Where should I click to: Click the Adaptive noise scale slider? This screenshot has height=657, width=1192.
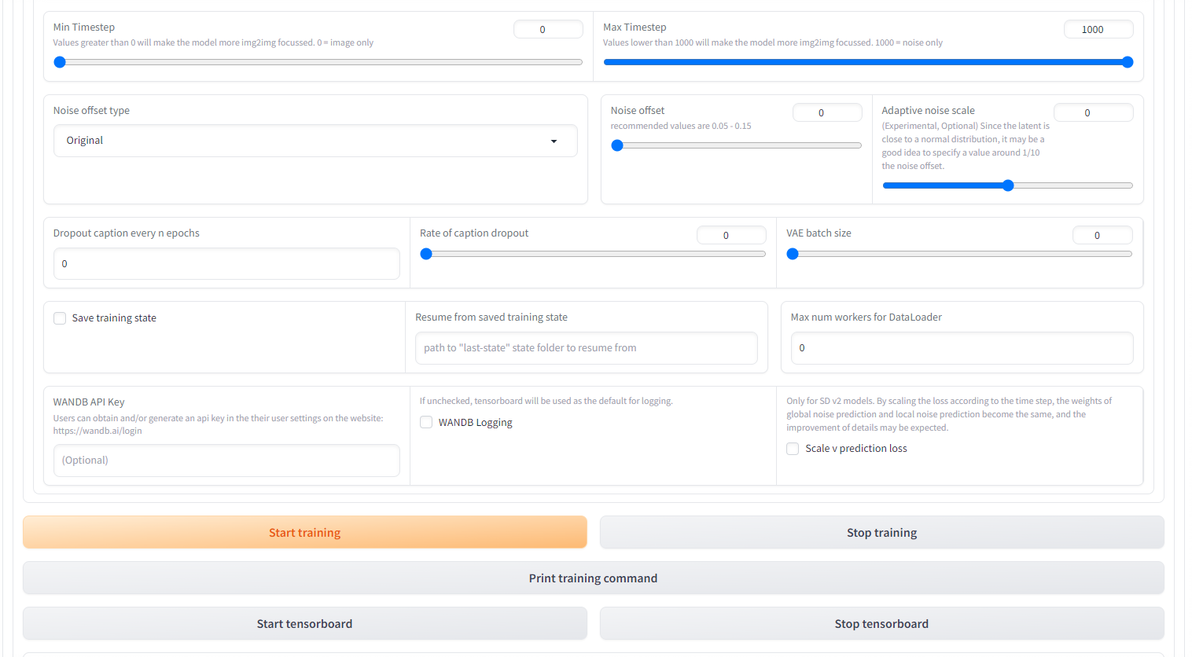coord(1007,185)
